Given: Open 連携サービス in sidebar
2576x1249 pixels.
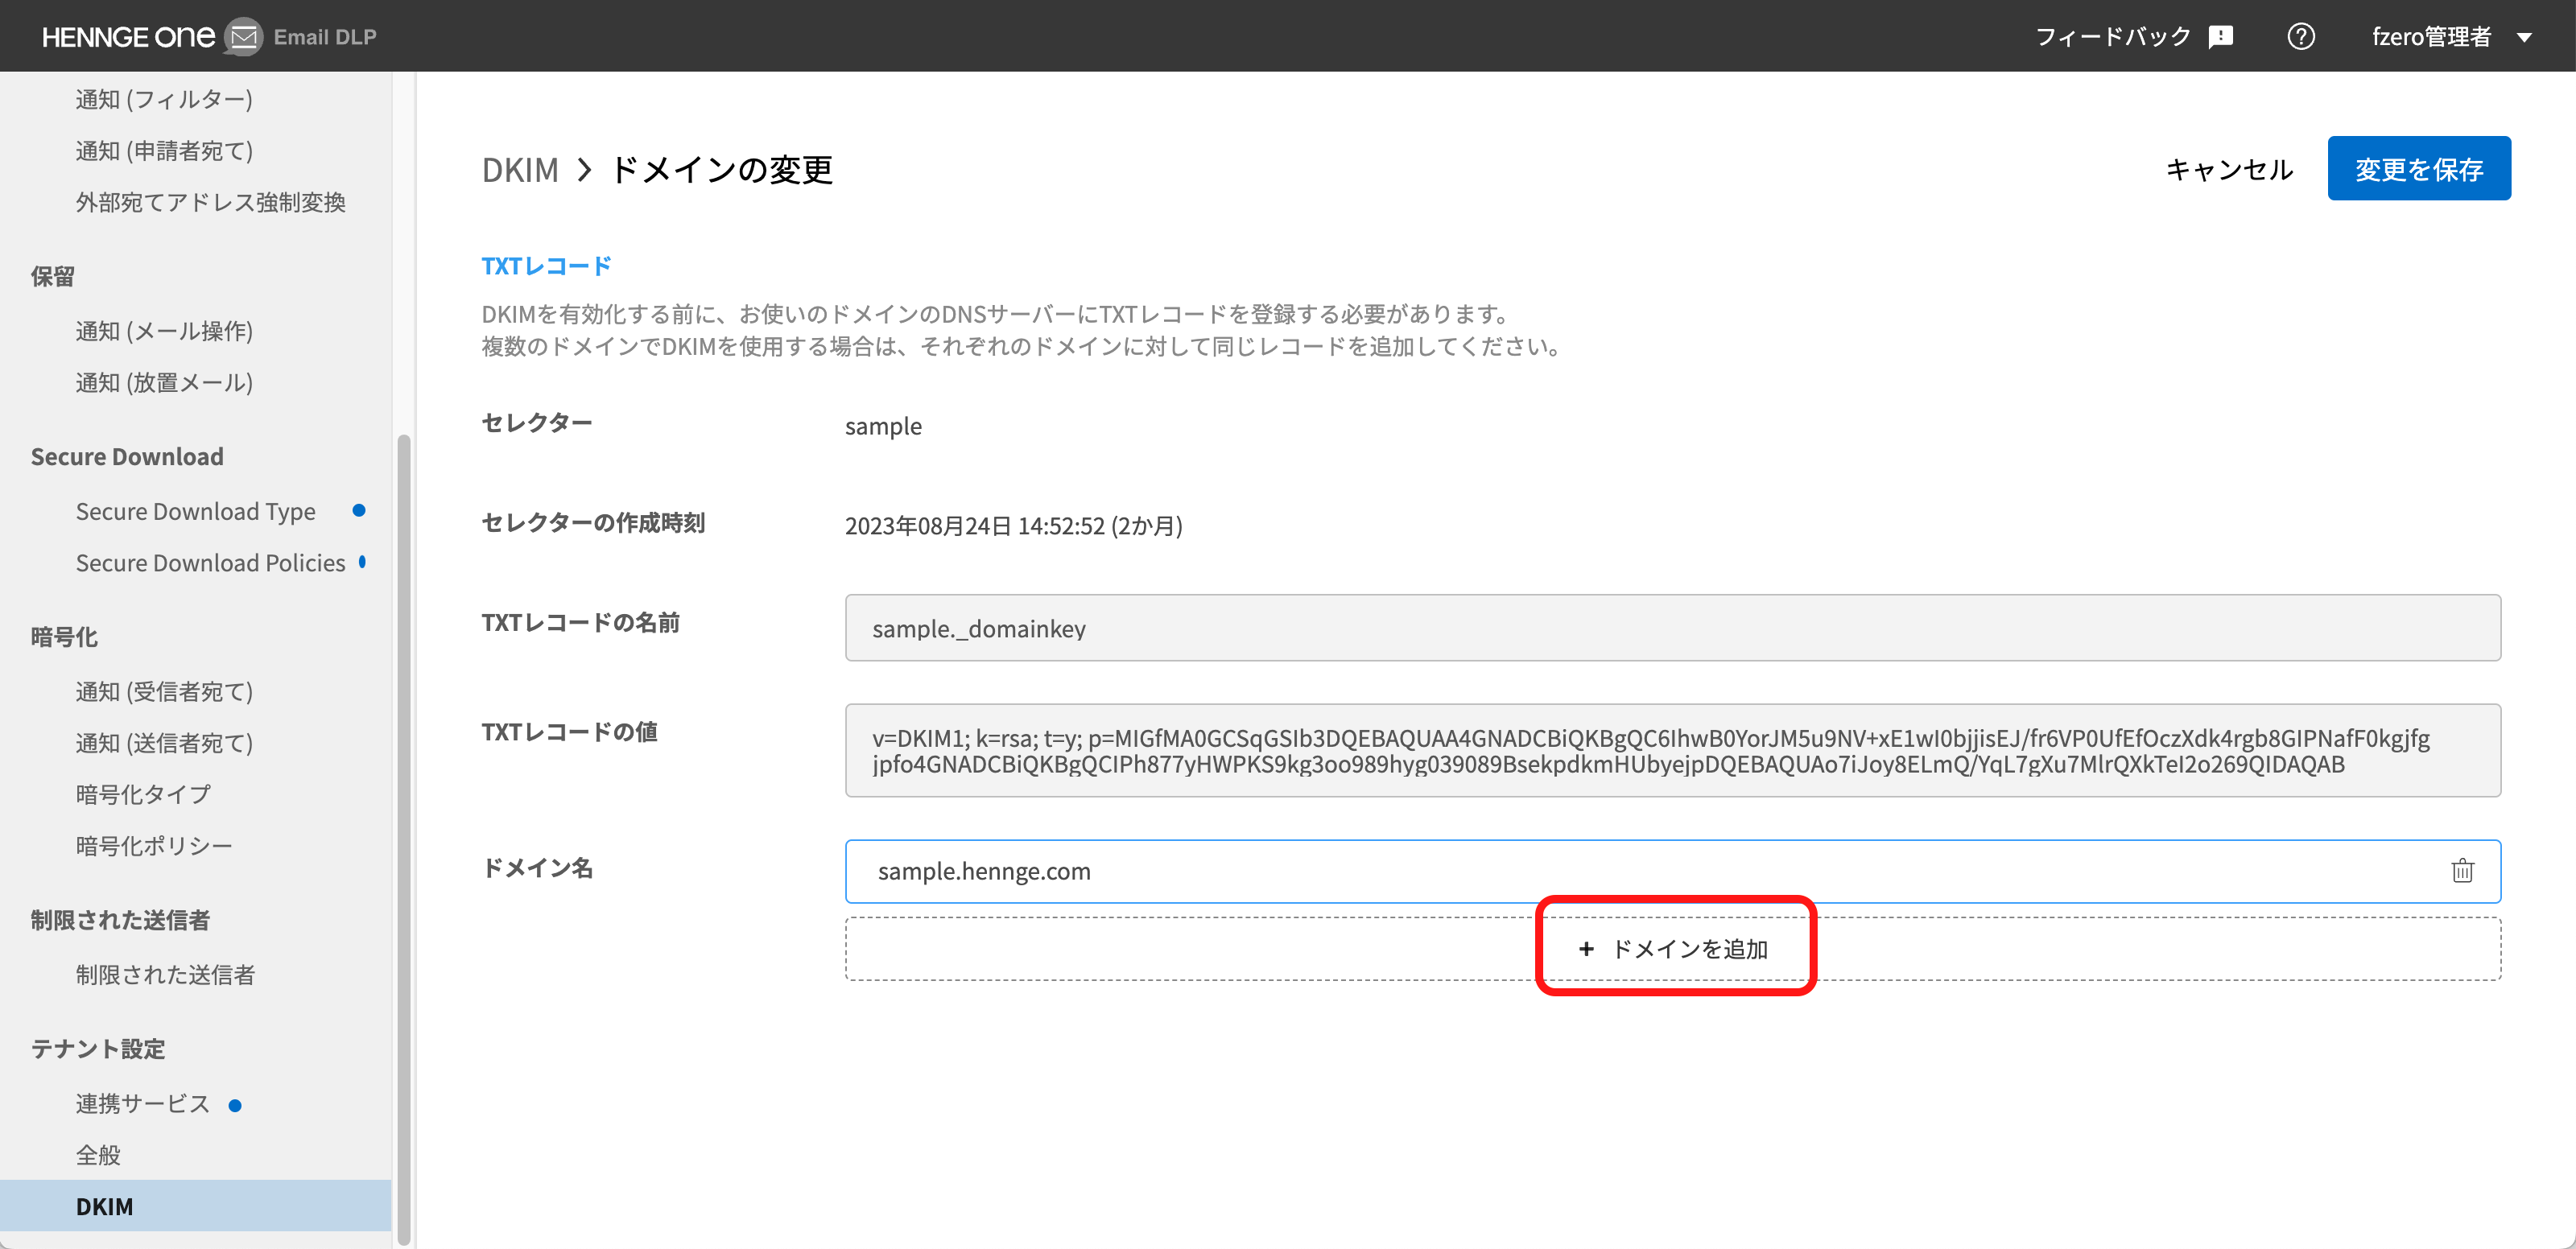Looking at the screenshot, I should point(142,1104).
